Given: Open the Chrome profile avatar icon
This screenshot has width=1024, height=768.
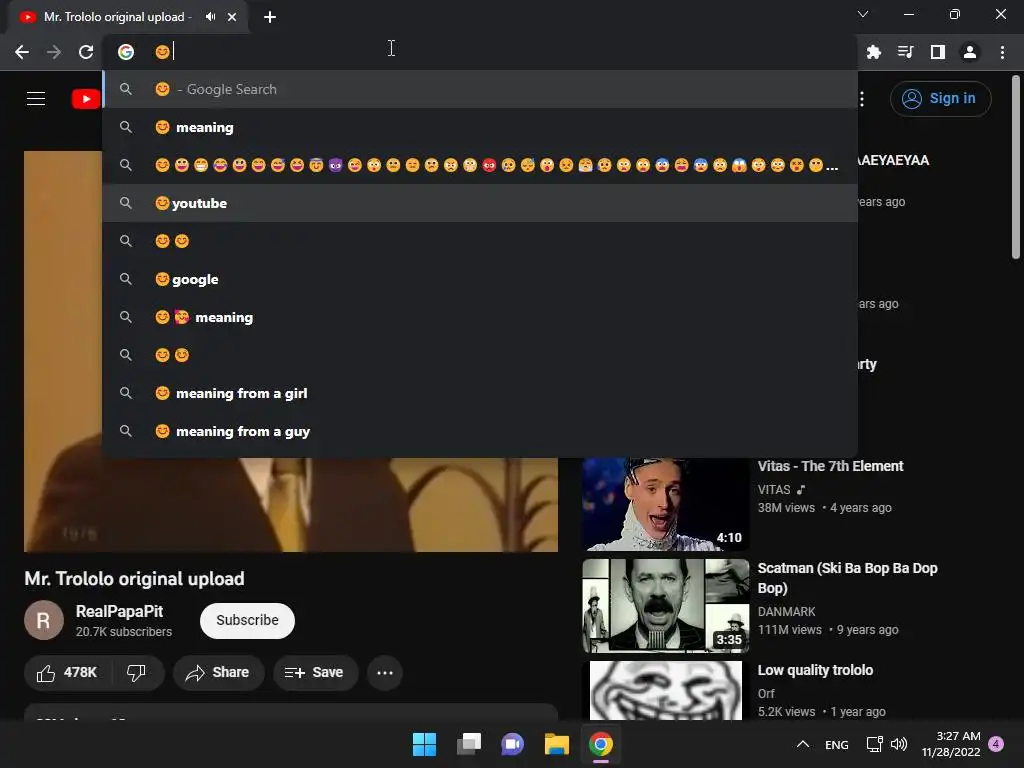Looking at the screenshot, I should click(970, 52).
